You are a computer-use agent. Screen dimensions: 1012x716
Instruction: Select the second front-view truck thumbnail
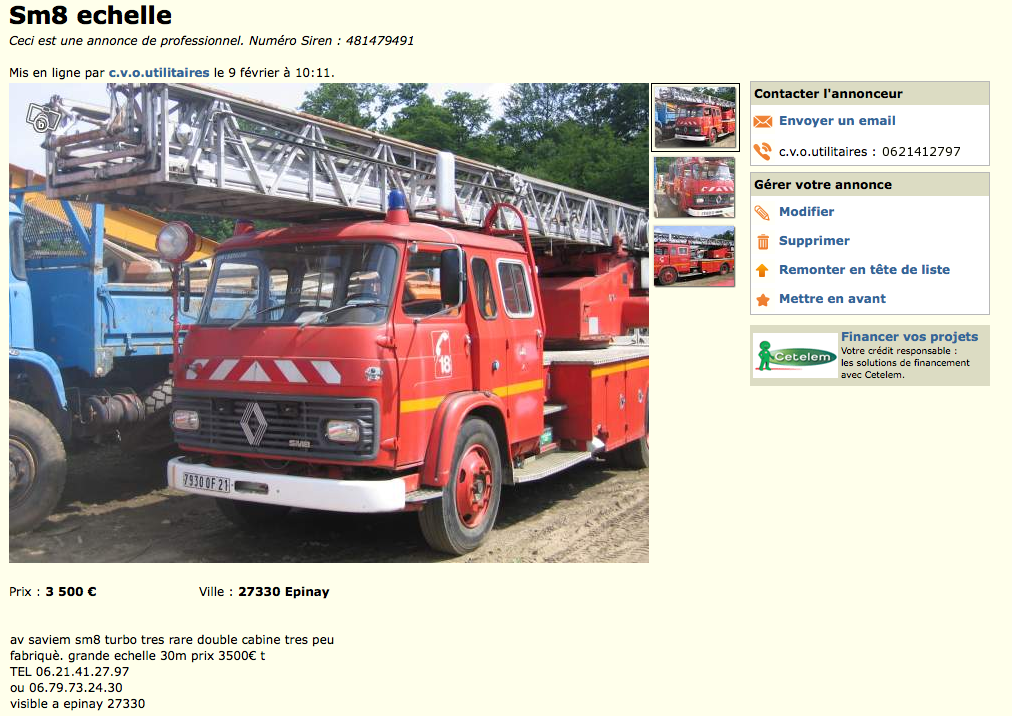[x=694, y=187]
